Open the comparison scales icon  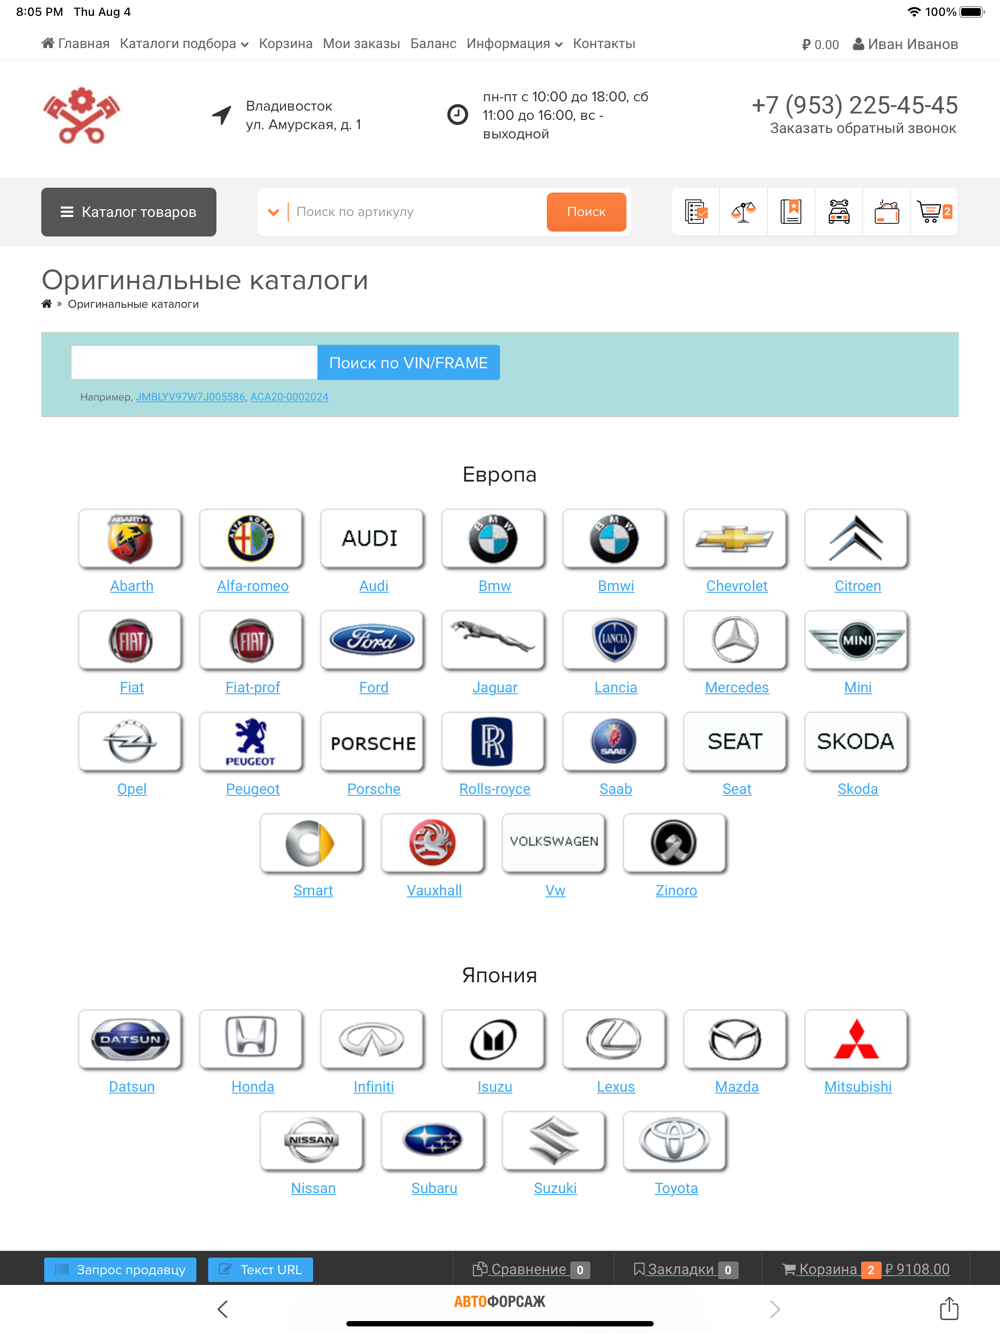pyautogui.click(x=743, y=212)
